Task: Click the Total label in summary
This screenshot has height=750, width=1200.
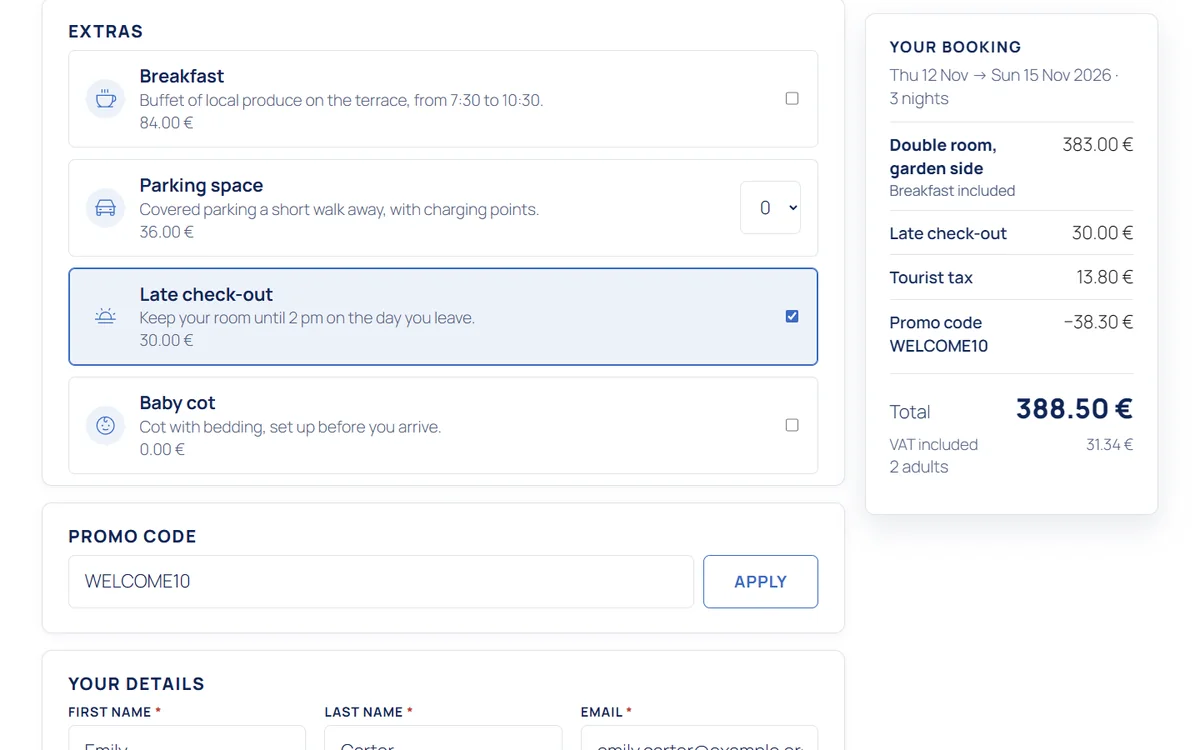Action: pyautogui.click(x=909, y=412)
